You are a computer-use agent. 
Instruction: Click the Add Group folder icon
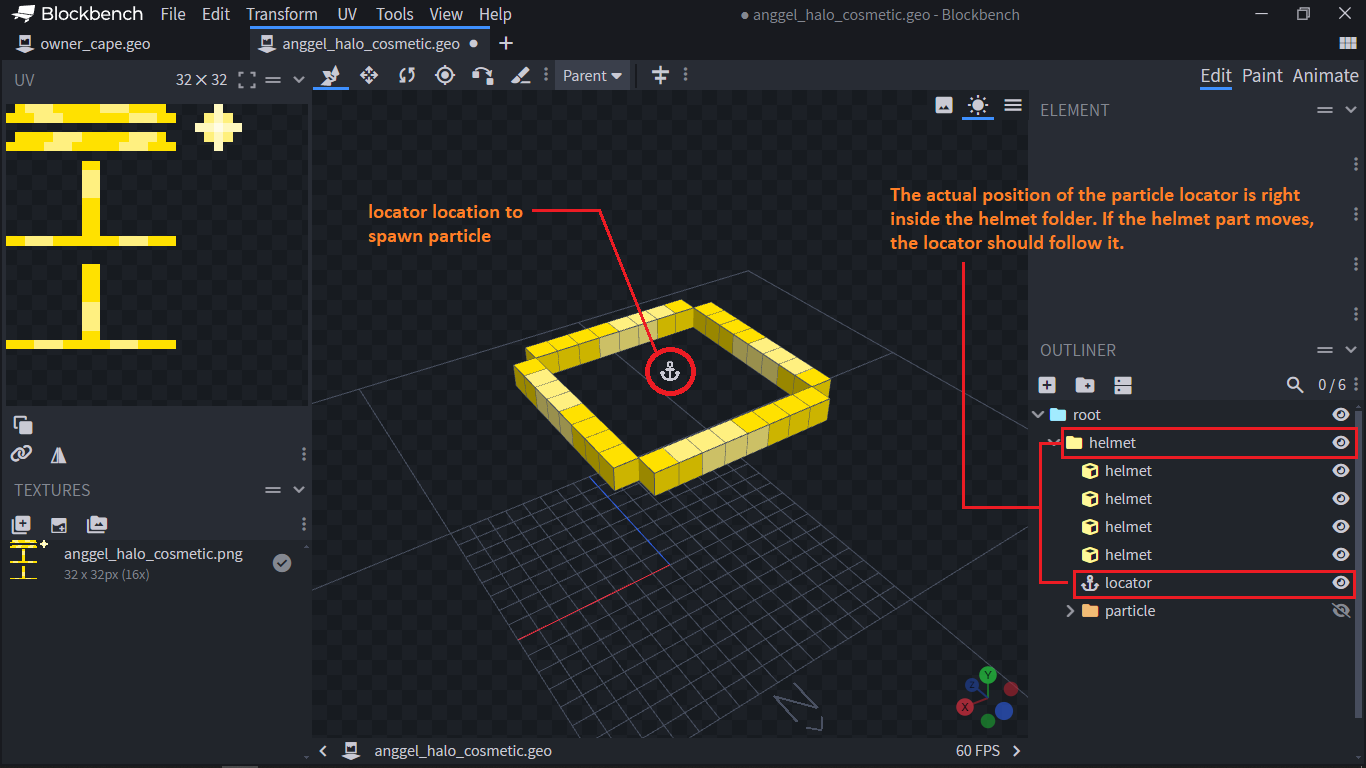pyautogui.click(x=1084, y=385)
